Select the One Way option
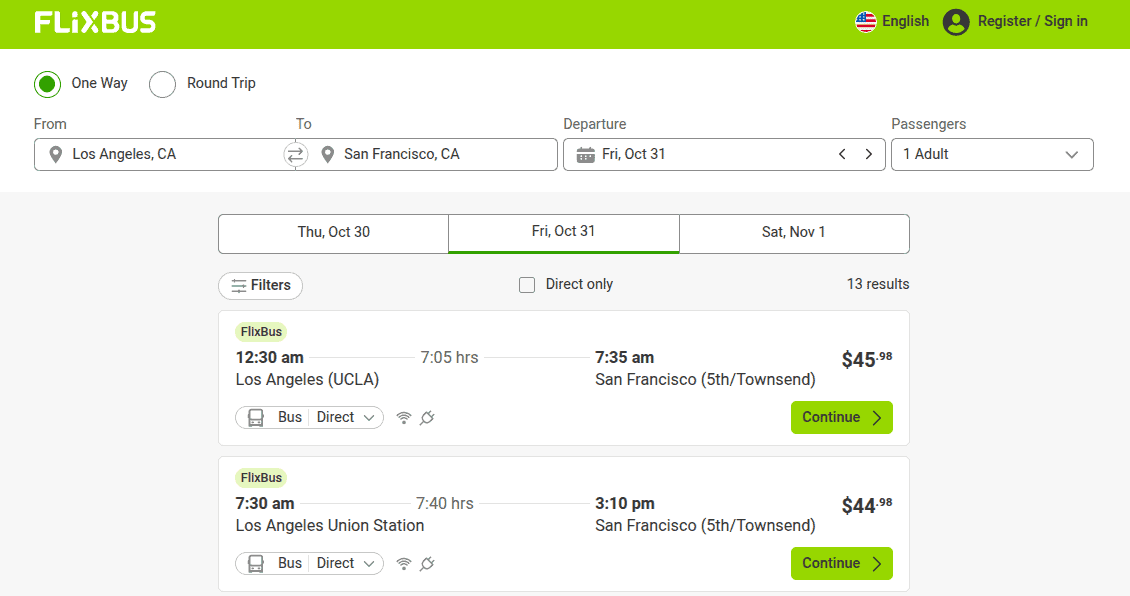Viewport: 1130px width, 596px height. tap(47, 84)
